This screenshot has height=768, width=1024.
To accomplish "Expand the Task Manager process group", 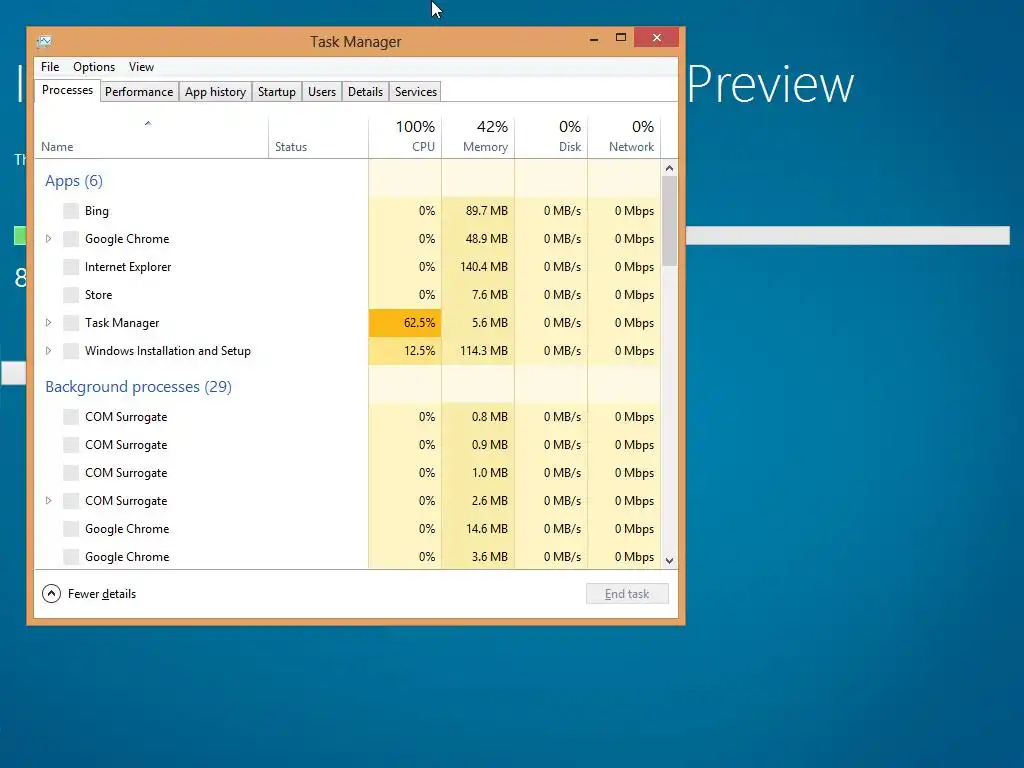I will [x=48, y=323].
